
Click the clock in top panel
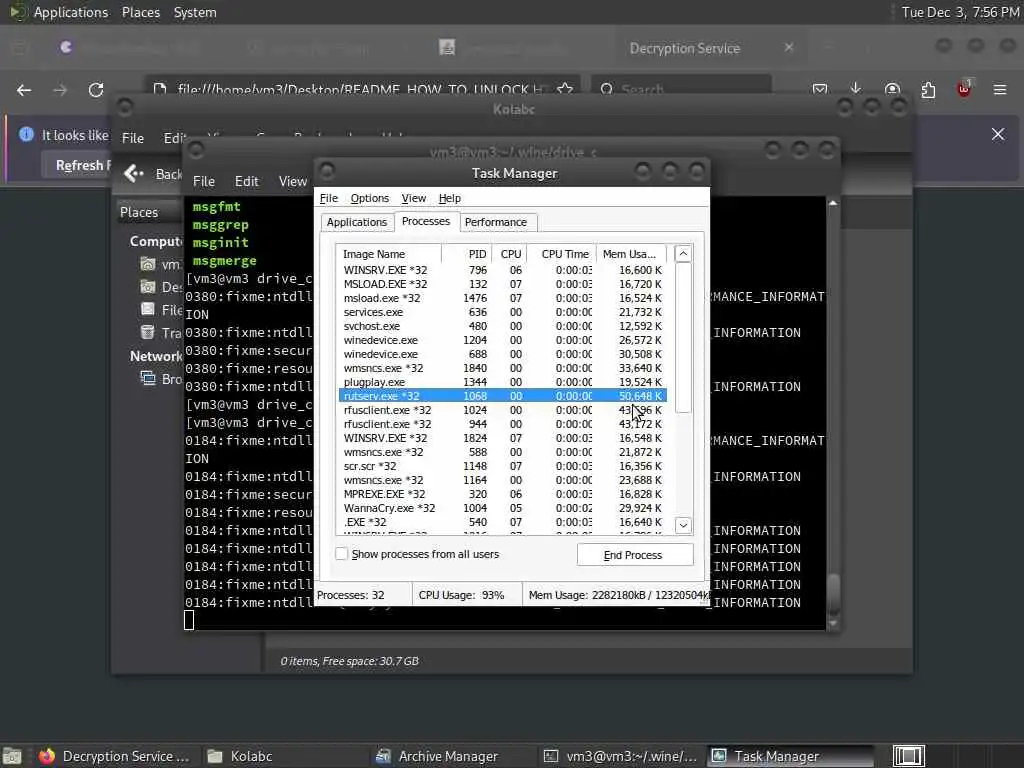click(960, 12)
